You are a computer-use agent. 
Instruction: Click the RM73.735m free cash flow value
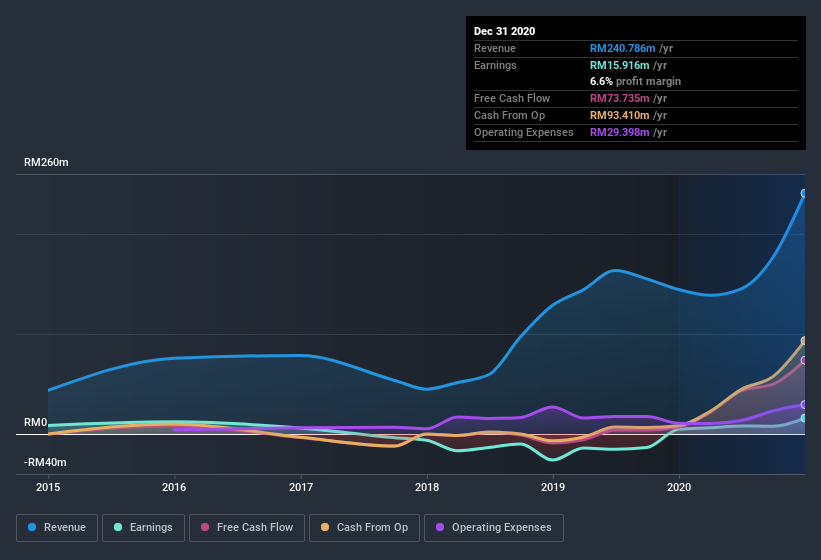click(x=619, y=98)
